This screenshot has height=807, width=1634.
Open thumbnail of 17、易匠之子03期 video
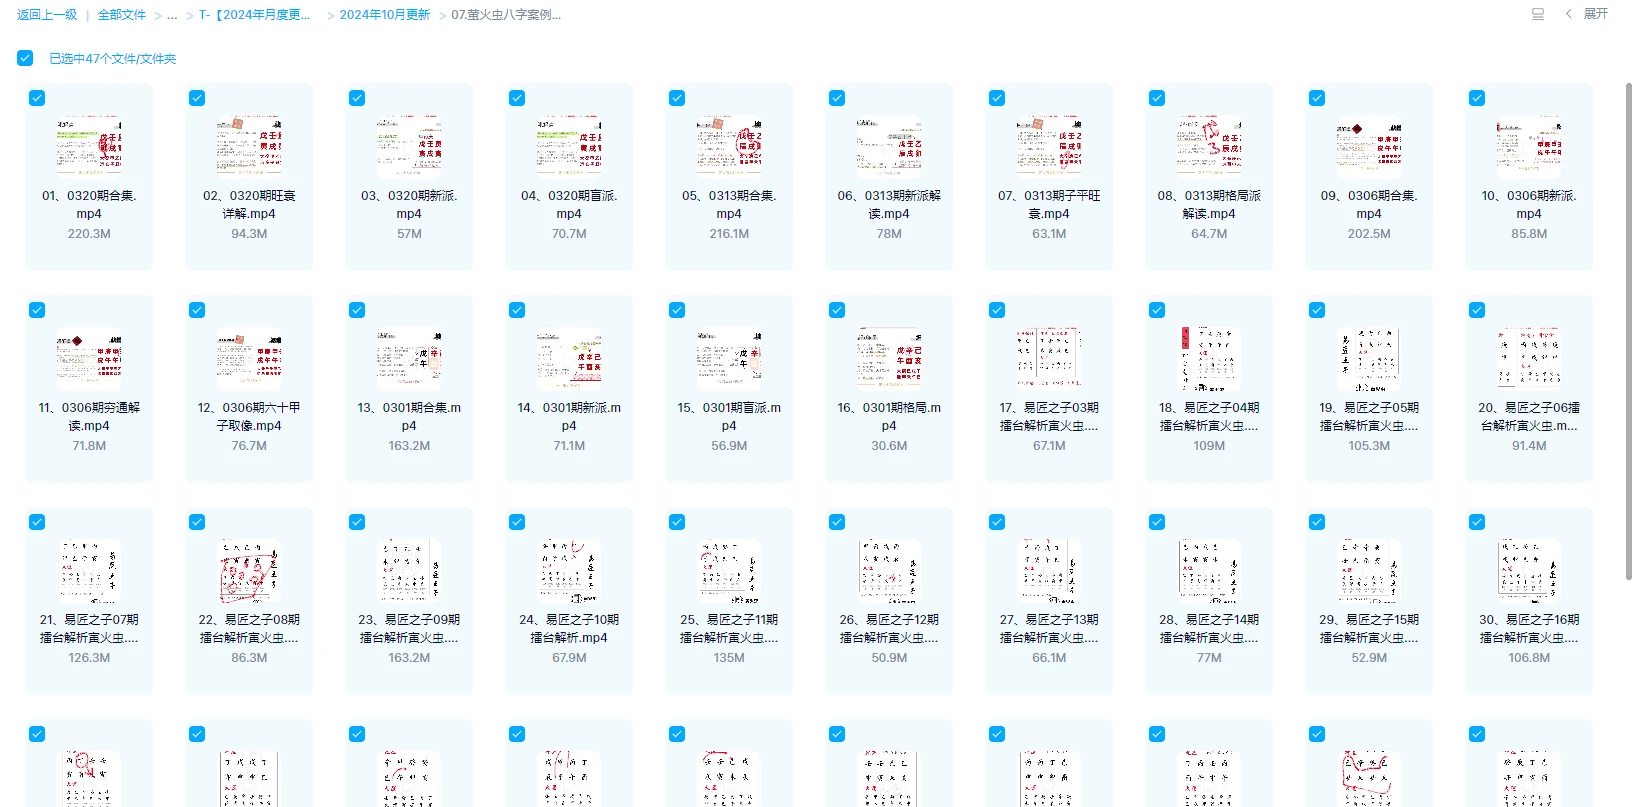1049,359
